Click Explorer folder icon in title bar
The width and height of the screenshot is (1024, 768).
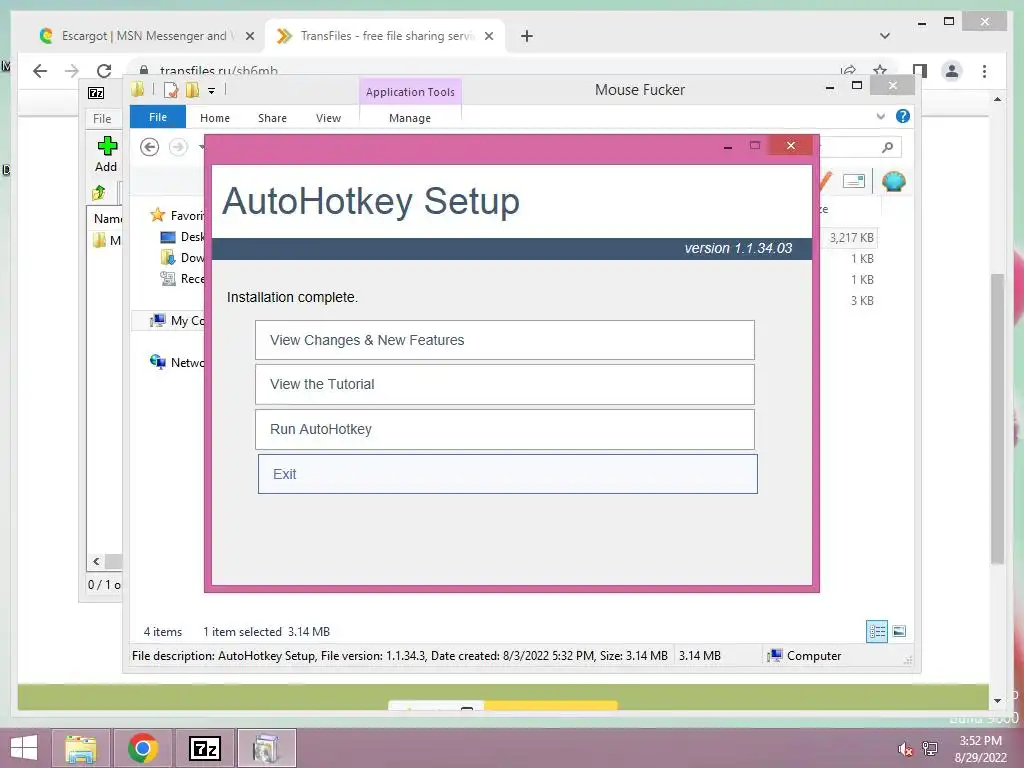click(x=137, y=89)
